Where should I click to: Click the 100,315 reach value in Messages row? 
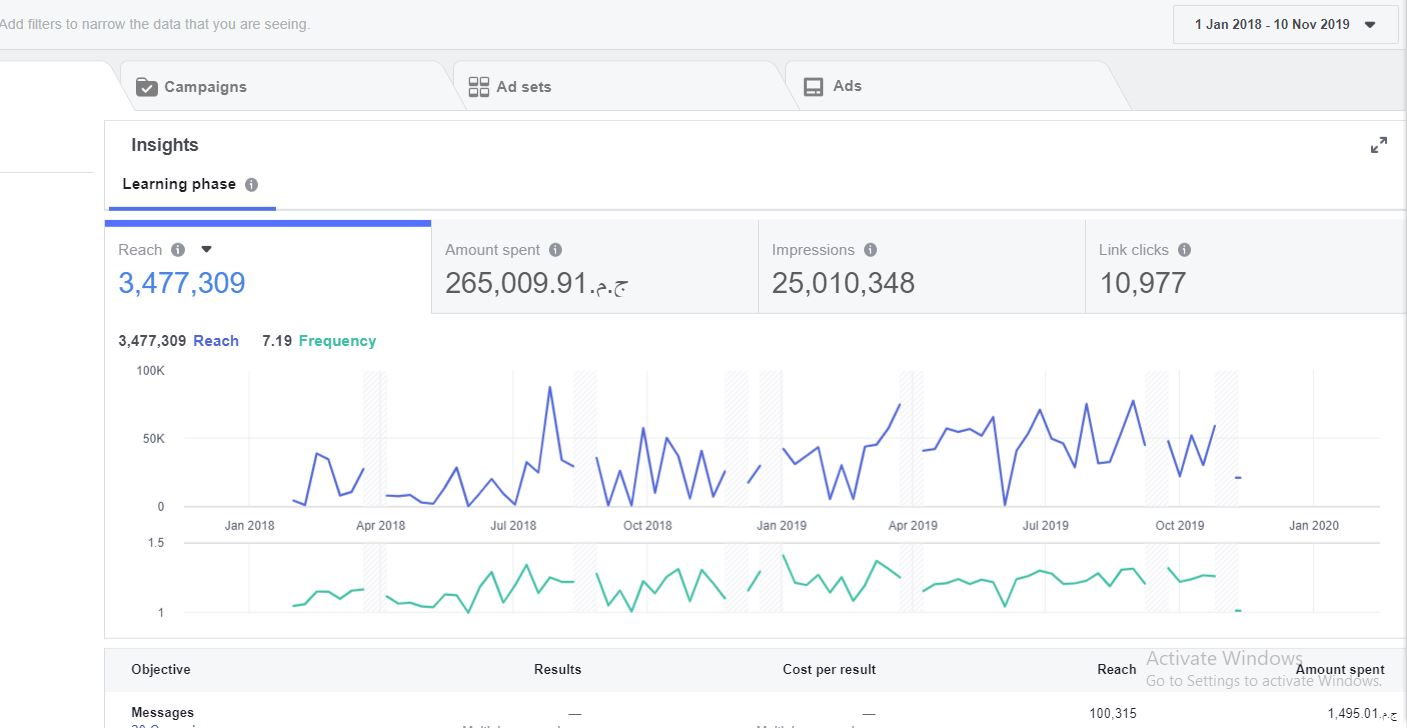point(1113,713)
